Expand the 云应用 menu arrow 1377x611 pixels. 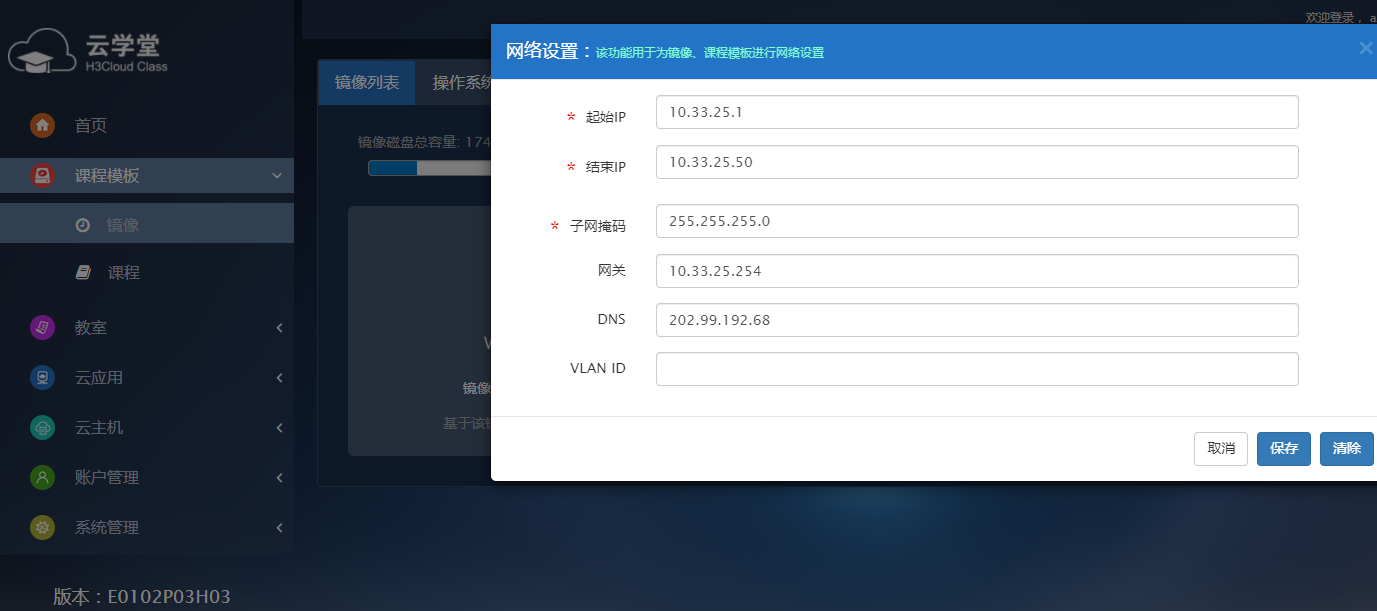pyautogui.click(x=279, y=378)
